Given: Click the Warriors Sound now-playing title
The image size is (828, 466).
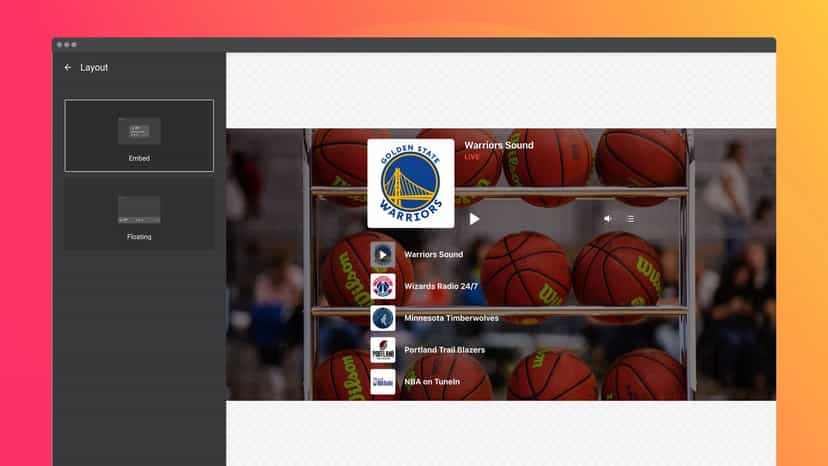Looking at the screenshot, I should coord(499,145).
